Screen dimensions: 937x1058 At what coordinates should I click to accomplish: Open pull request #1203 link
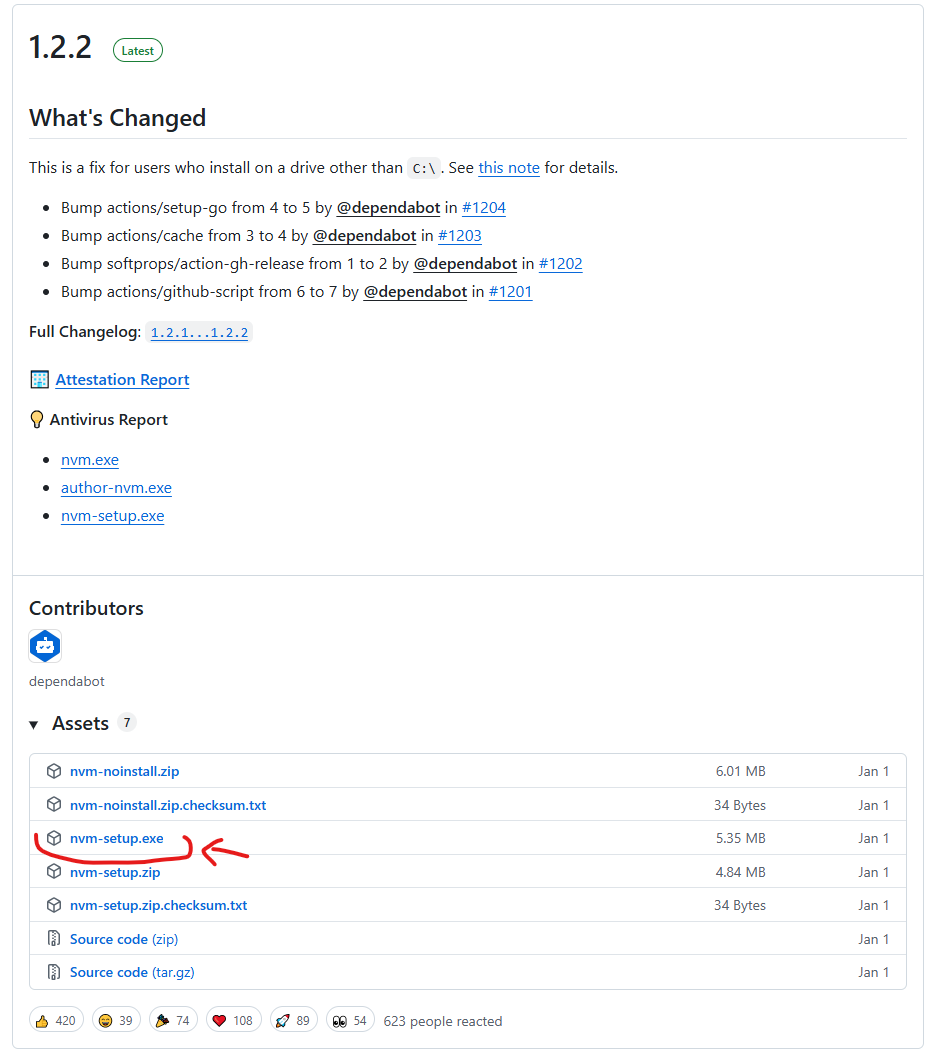pos(459,236)
